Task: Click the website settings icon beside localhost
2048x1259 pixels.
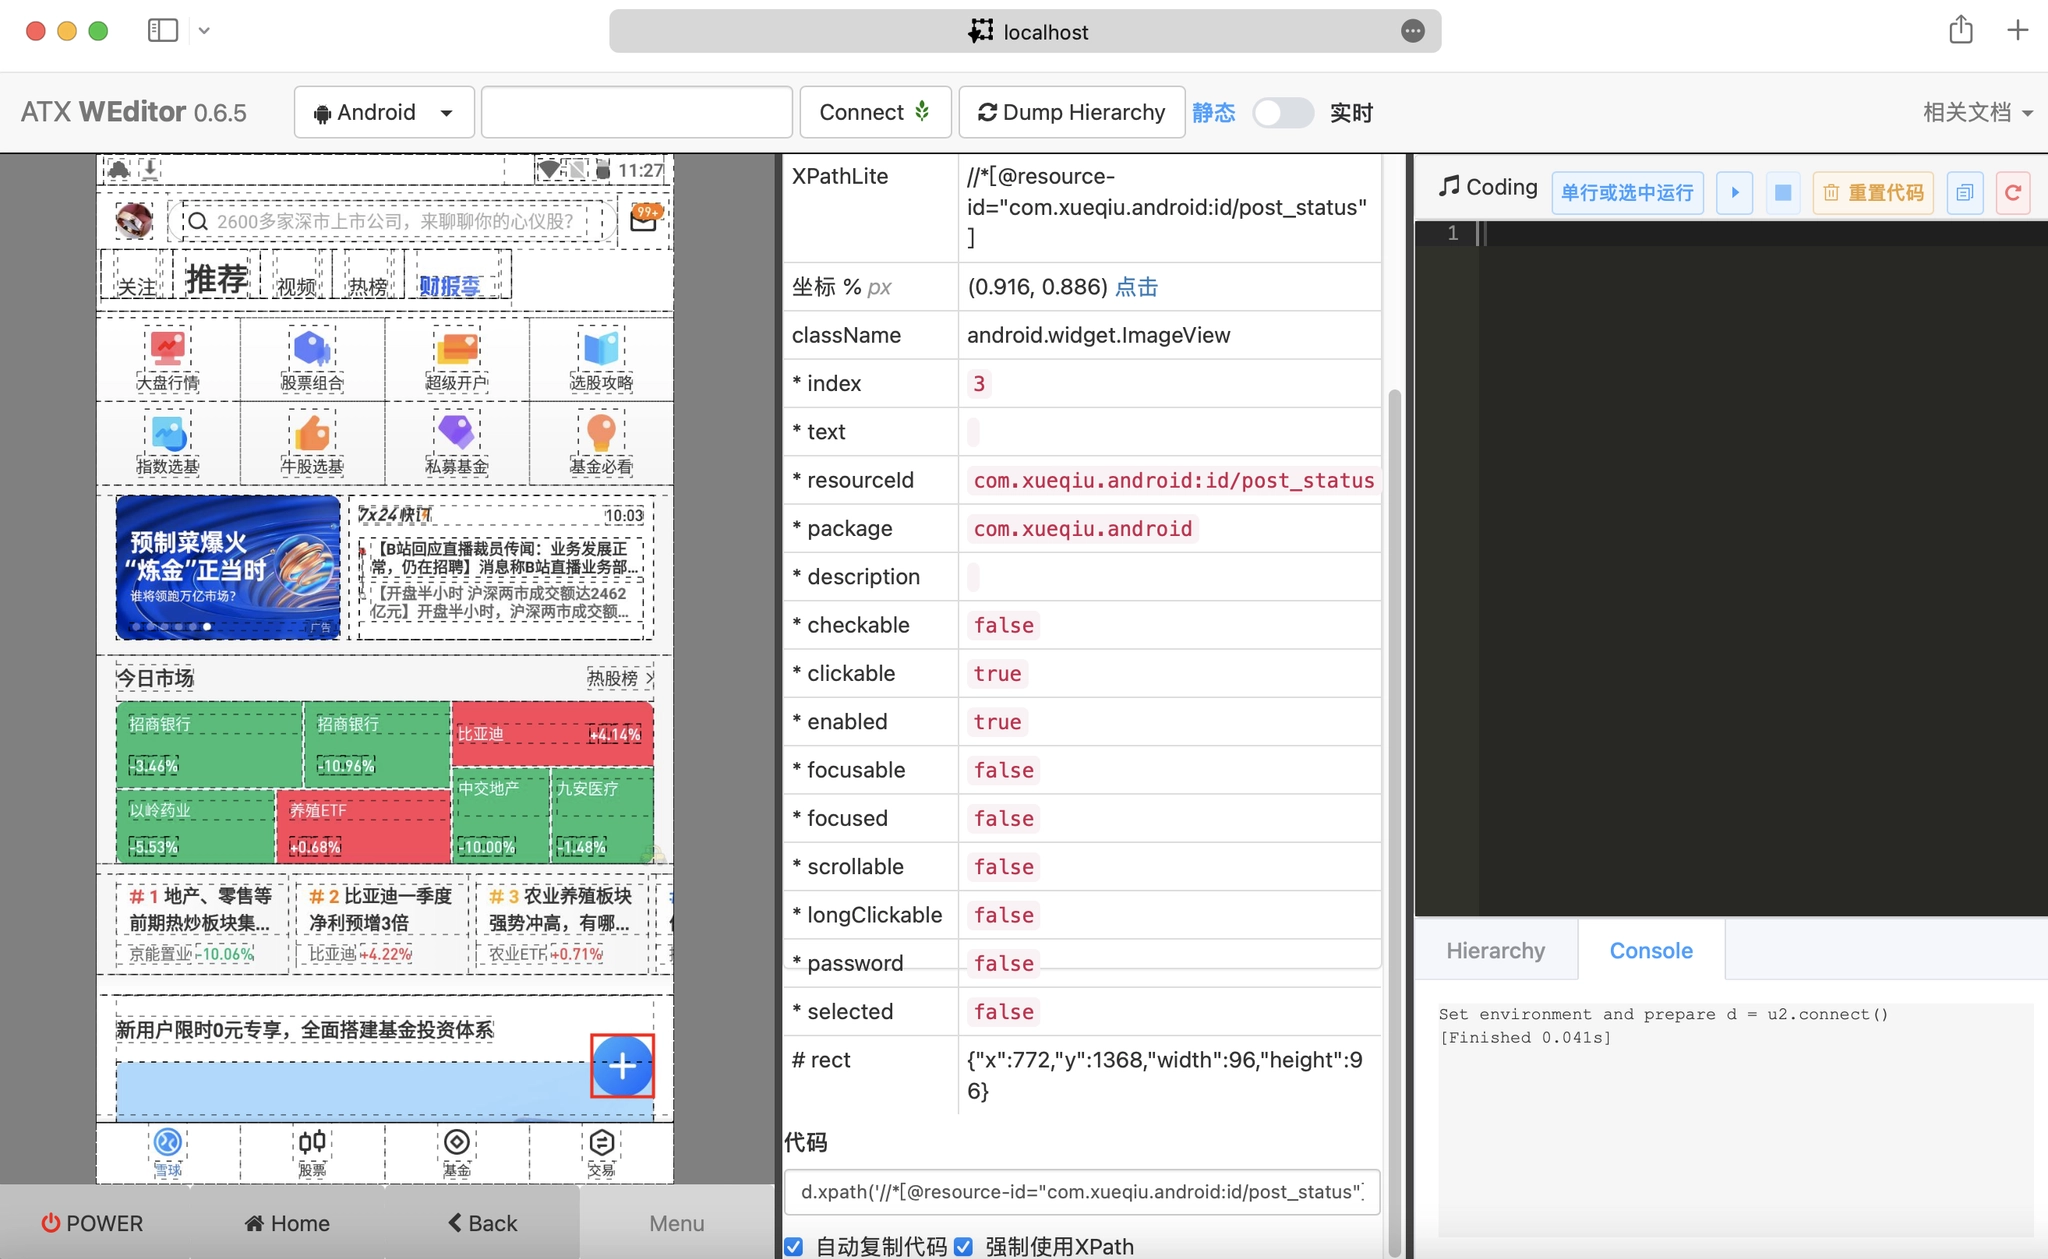Action: pos(980,31)
